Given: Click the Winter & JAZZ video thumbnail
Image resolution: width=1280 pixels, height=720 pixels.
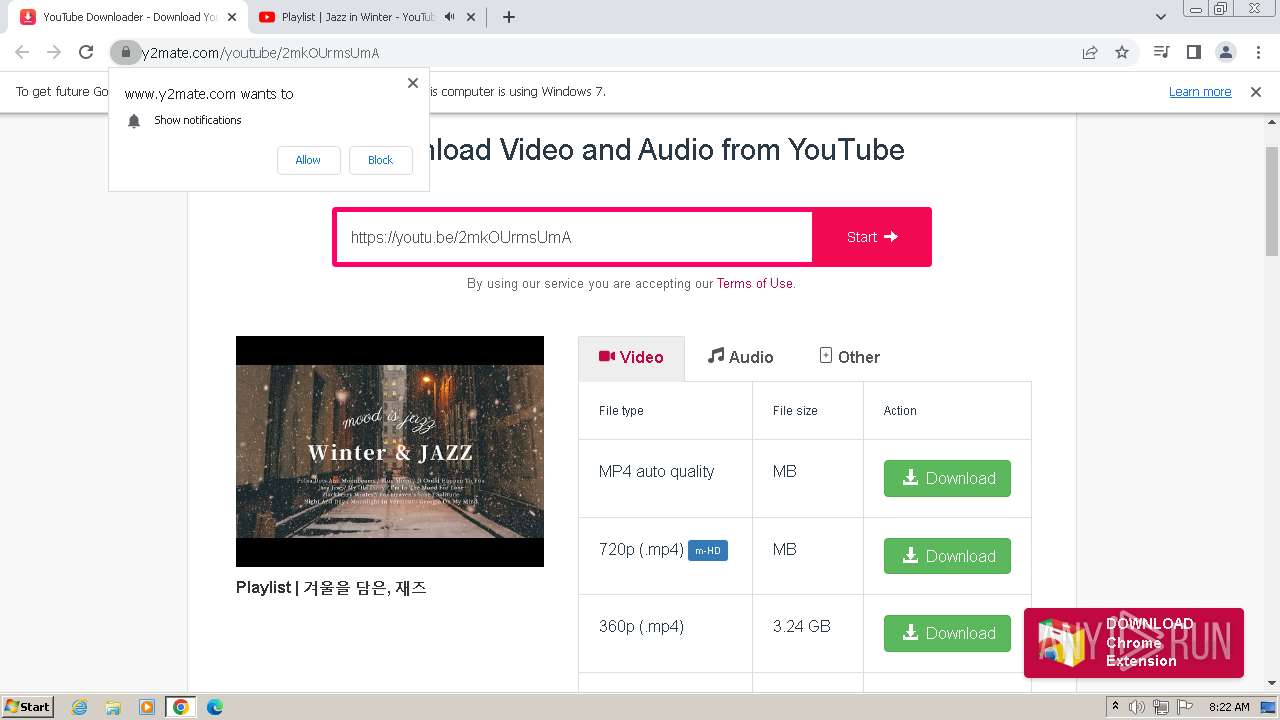Looking at the screenshot, I should (390, 451).
